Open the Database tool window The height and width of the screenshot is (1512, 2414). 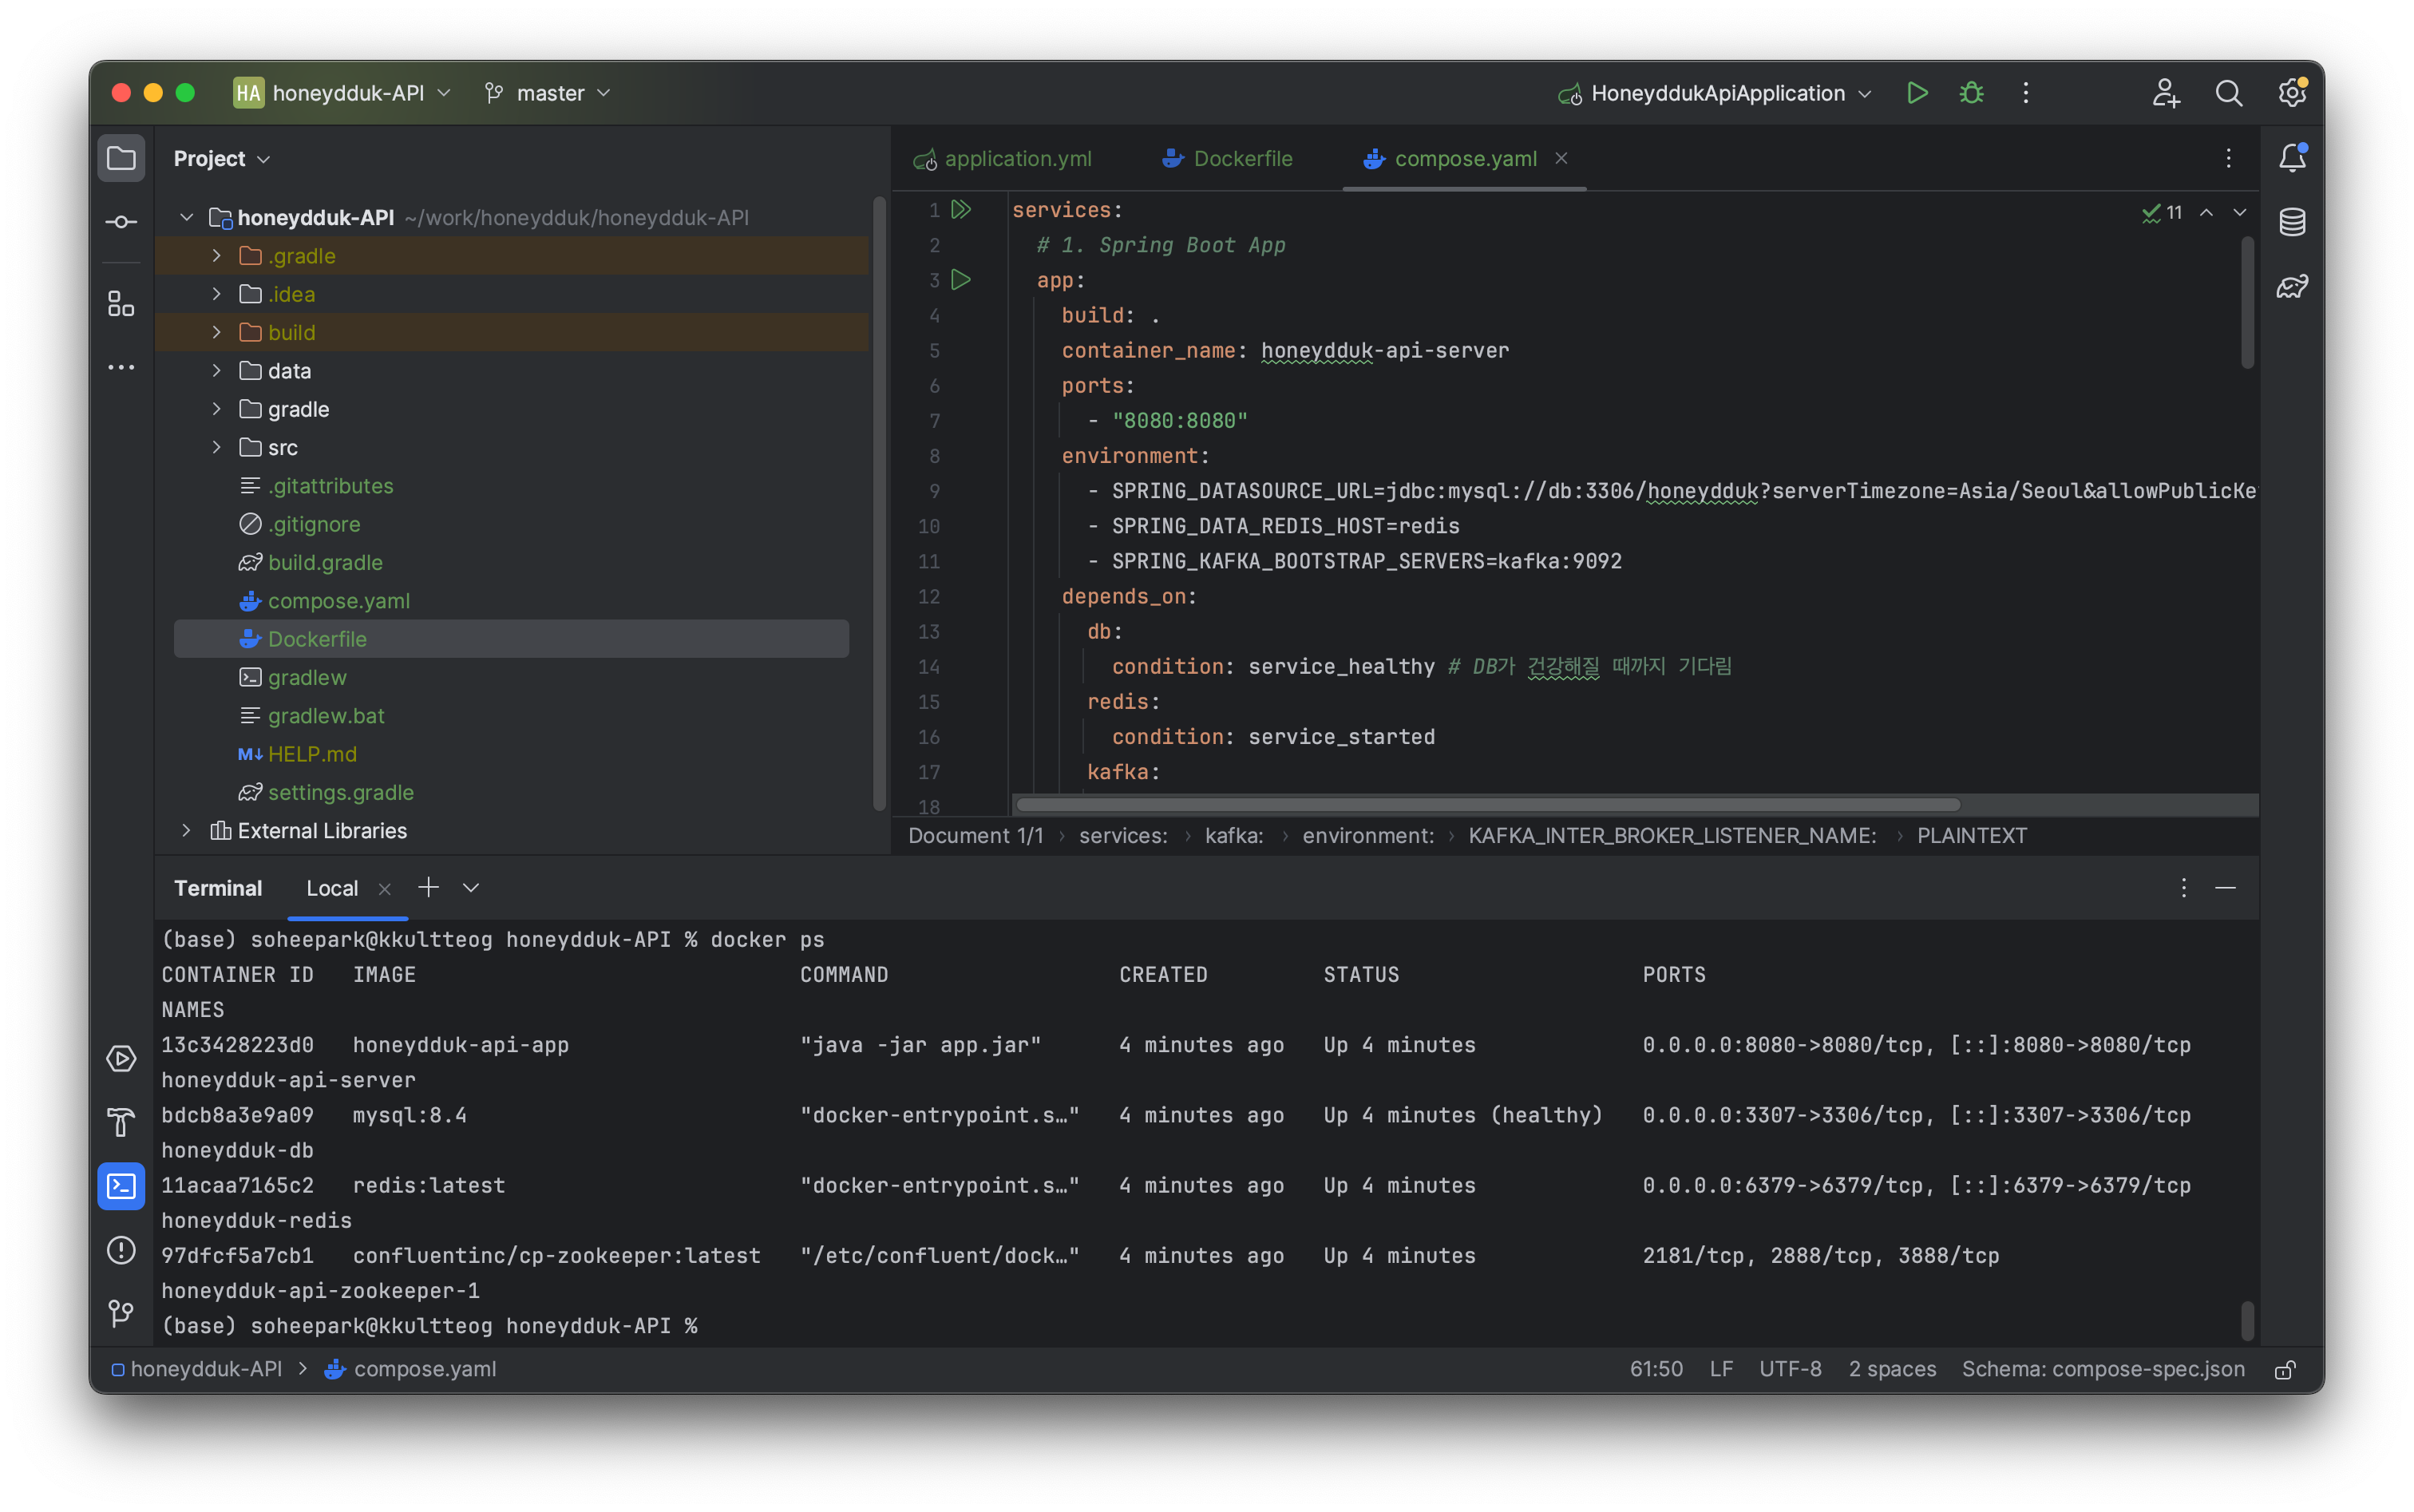tap(2292, 222)
